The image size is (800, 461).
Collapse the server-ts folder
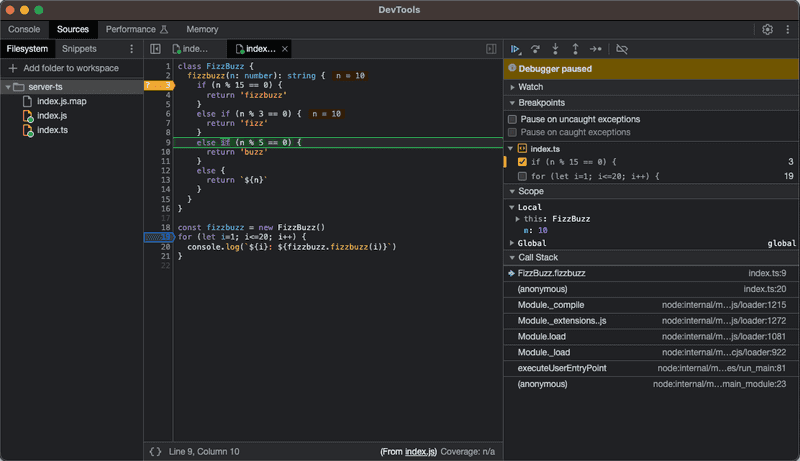click(x=8, y=87)
